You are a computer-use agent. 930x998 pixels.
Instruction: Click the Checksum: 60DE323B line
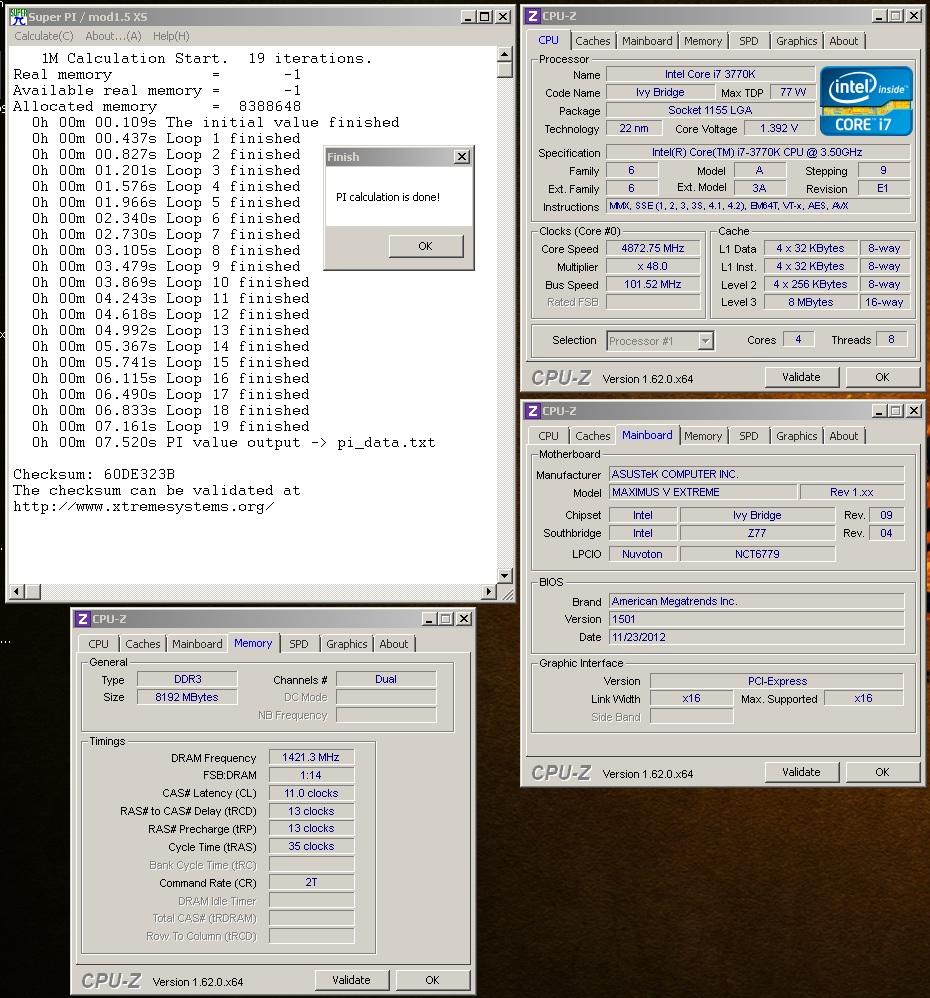click(94, 474)
